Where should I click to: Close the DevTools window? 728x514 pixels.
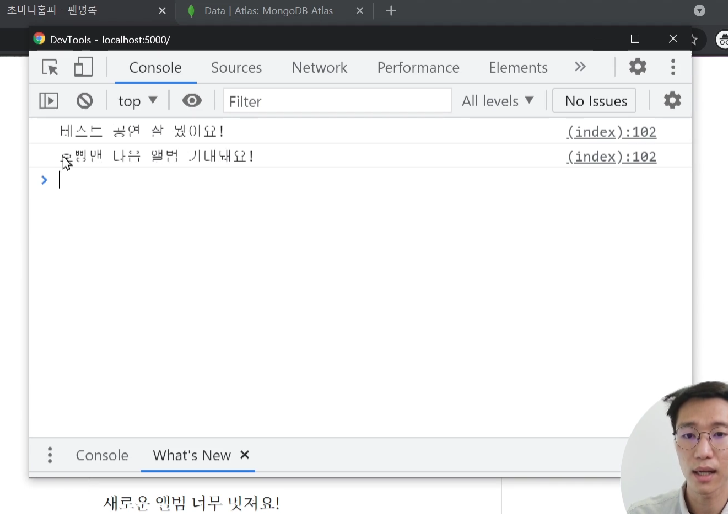pyautogui.click(x=673, y=39)
